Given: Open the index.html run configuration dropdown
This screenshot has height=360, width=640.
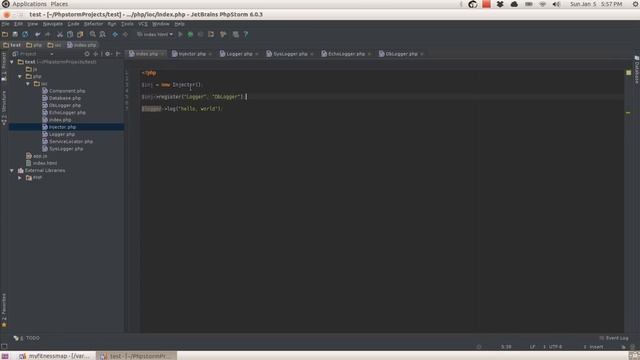Looking at the screenshot, I should pyautogui.click(x=155, y=35).
